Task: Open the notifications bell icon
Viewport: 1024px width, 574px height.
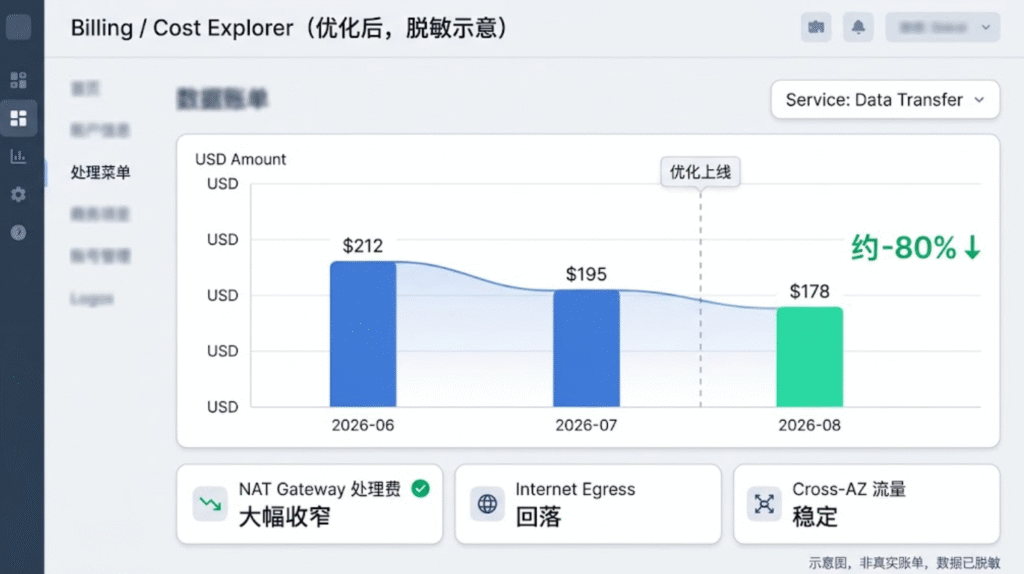Action: [858, 27]
